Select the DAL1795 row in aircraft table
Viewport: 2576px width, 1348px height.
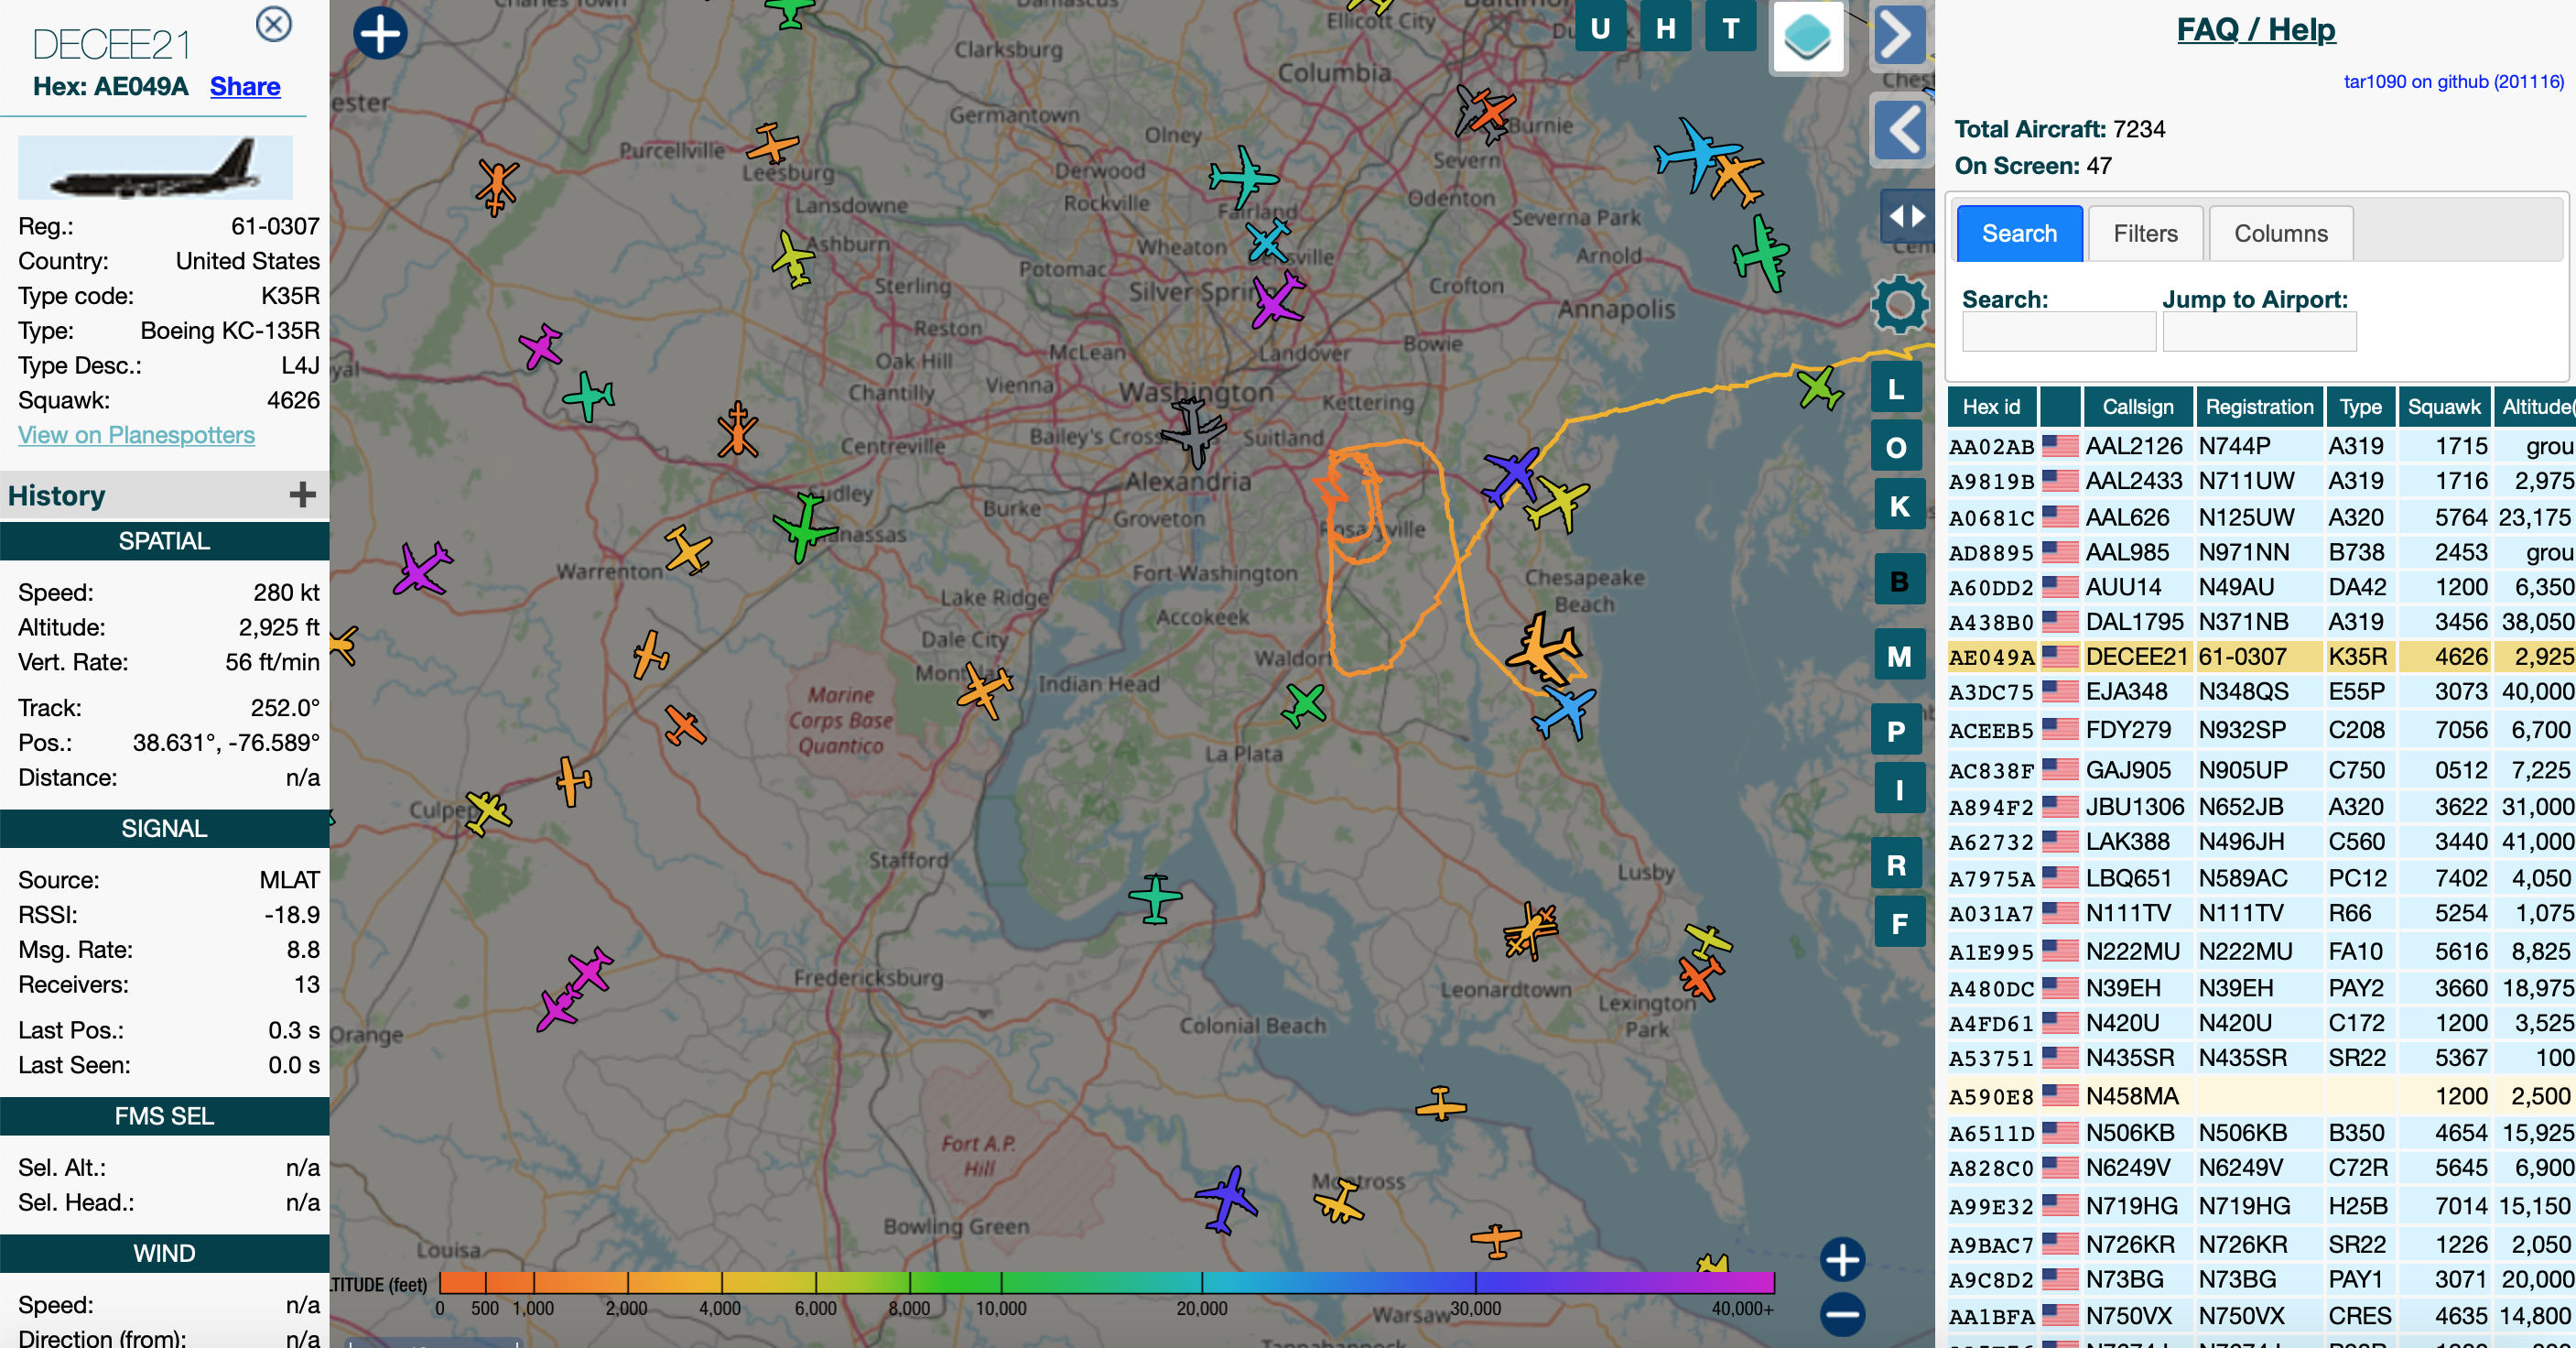[x=2260, y=621]
